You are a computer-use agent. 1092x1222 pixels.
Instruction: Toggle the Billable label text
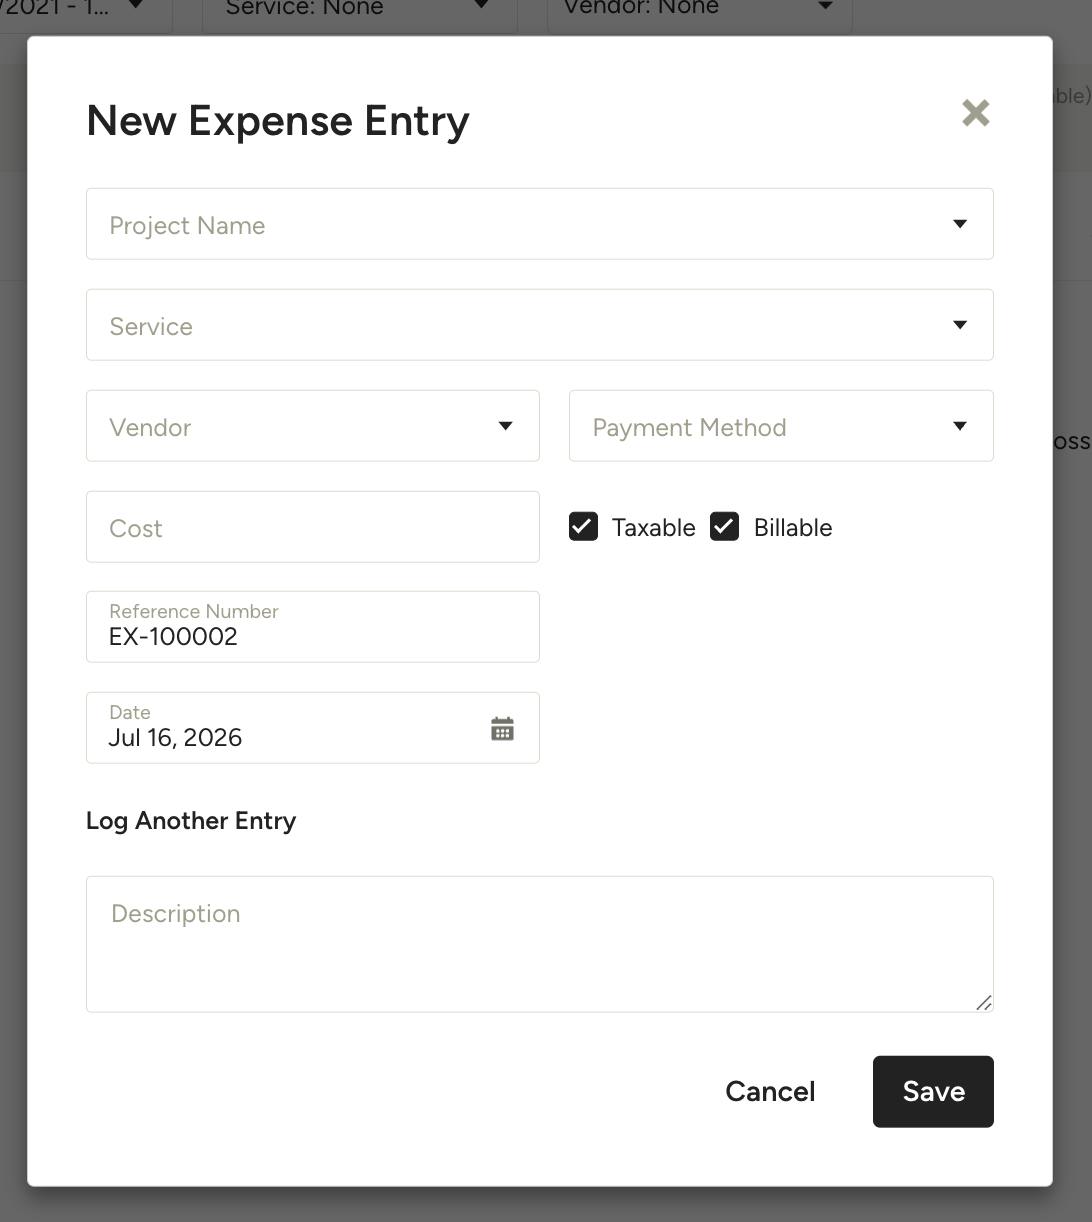click(793, 528)
